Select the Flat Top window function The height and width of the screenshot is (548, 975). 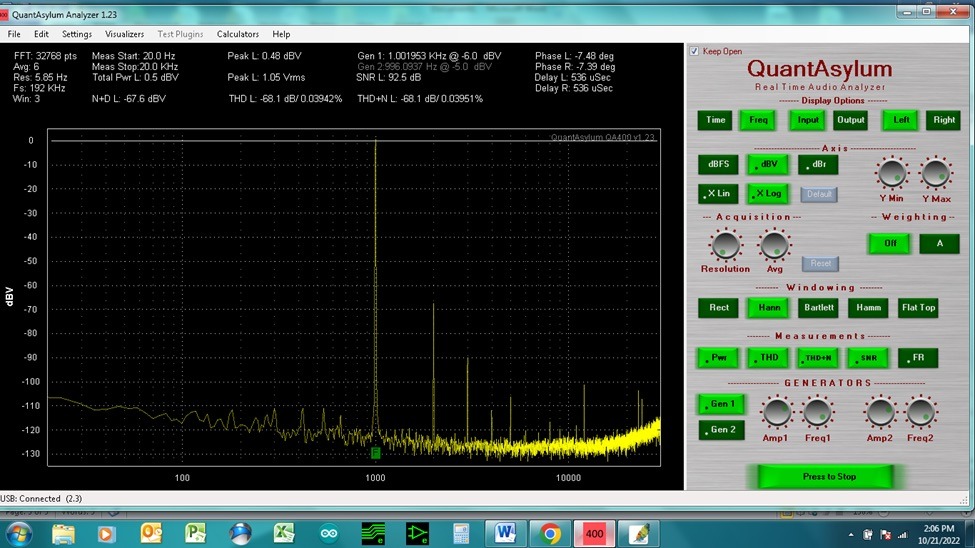coord(918,307)
